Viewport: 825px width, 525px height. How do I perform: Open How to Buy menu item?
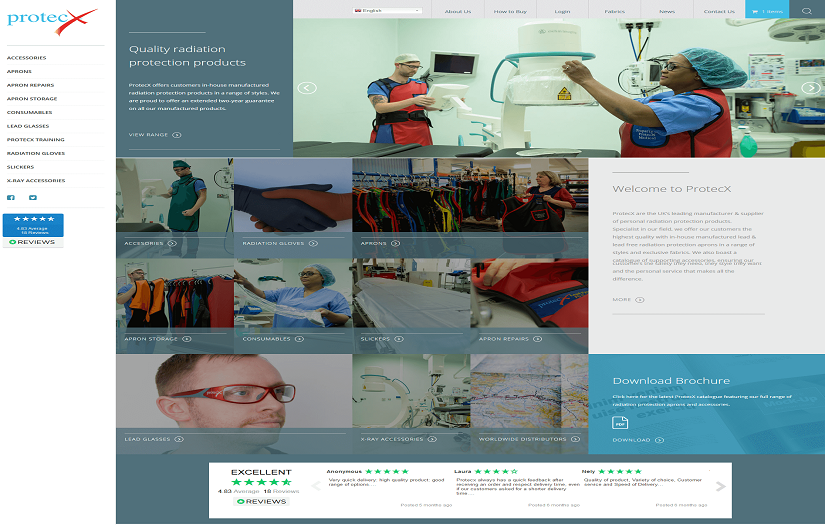coord(510,11)
